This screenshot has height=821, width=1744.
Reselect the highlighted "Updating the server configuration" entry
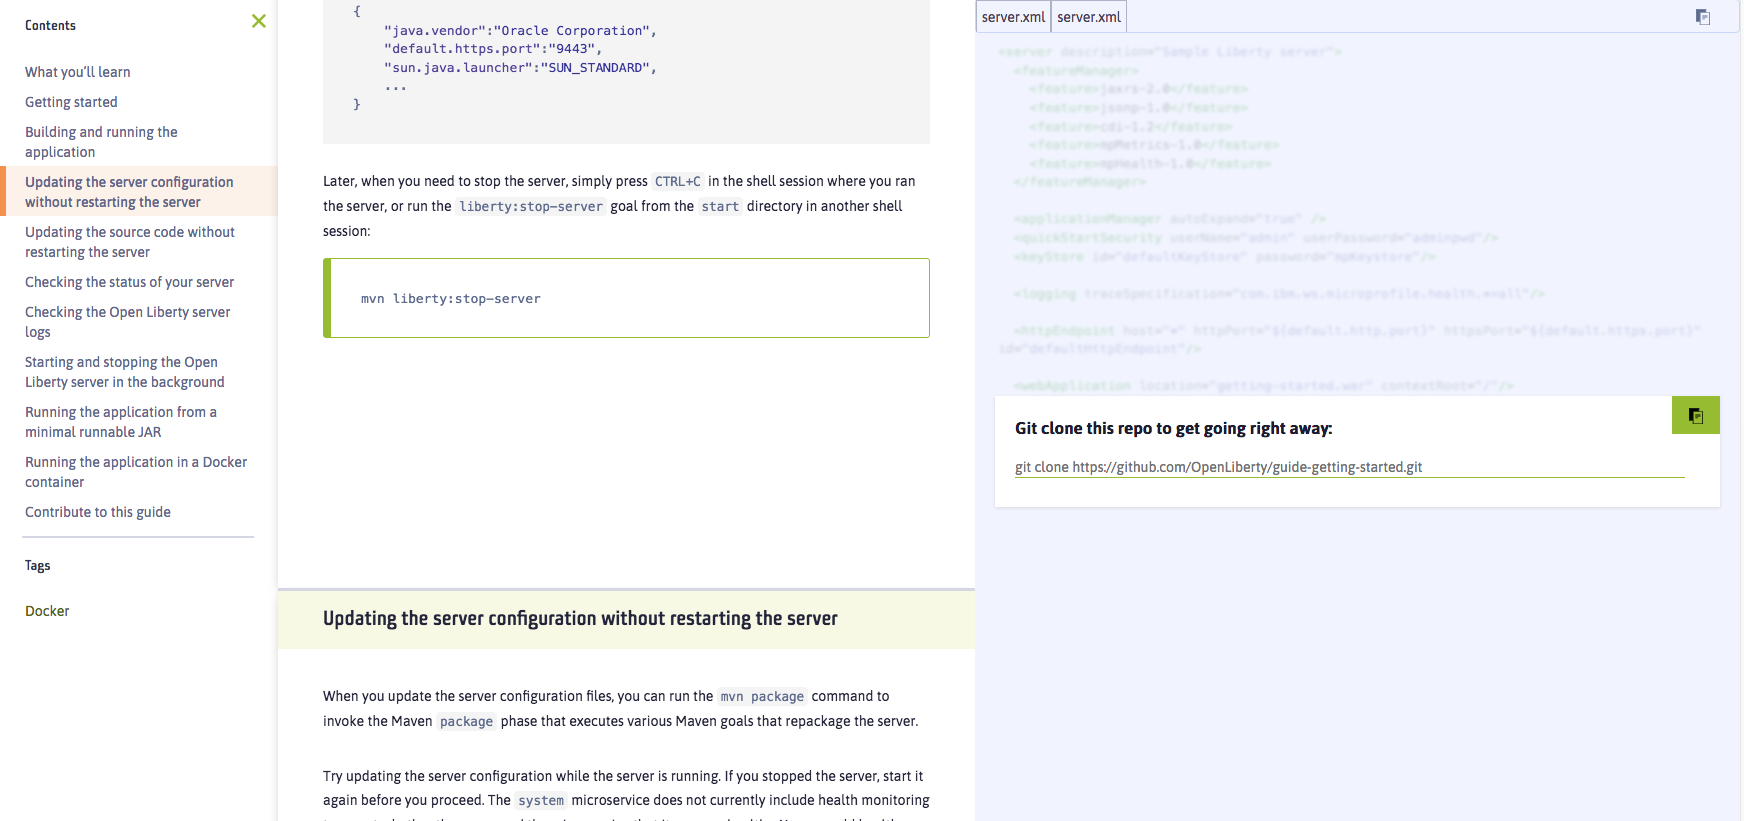point(129,191)
